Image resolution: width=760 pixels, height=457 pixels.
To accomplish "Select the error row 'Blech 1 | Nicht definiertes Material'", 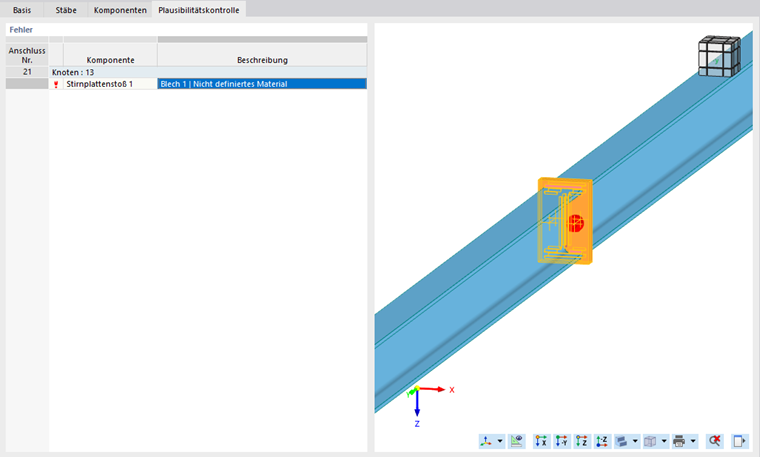I will (x=262, y=84).
